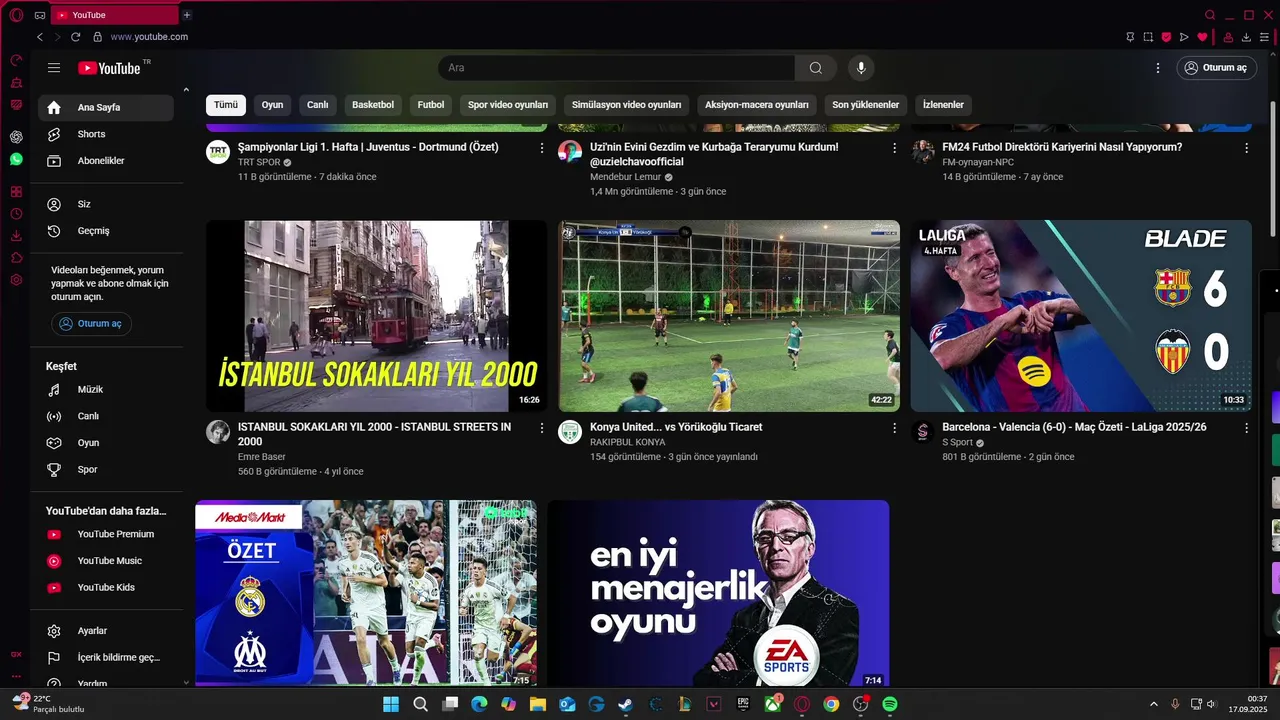Select Simülasyon video oyunları chip

point(626,105)
